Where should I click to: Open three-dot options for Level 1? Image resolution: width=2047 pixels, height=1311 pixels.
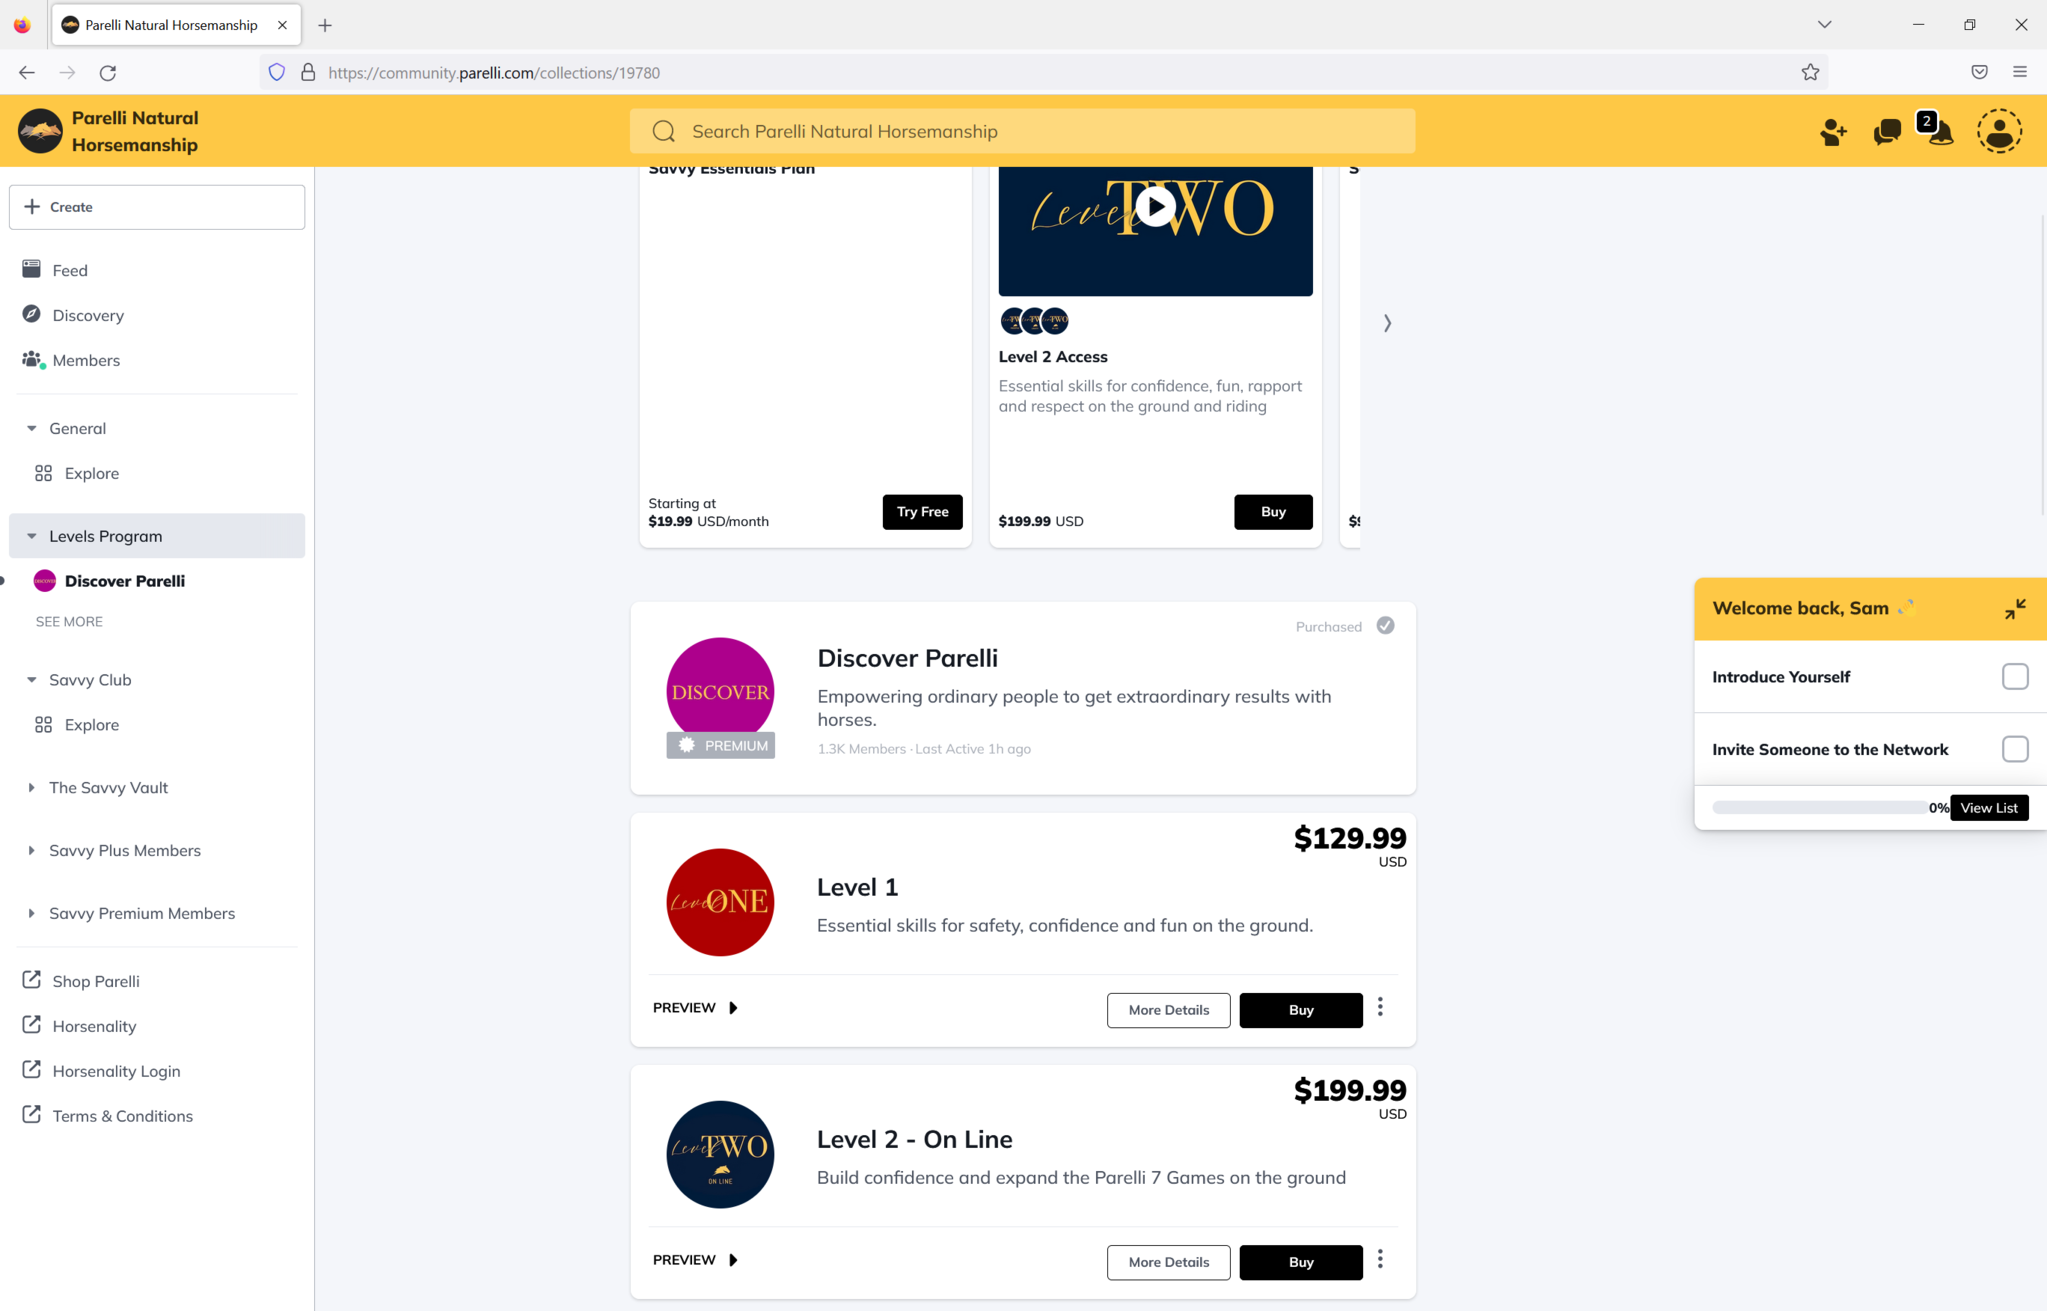1380,1007
